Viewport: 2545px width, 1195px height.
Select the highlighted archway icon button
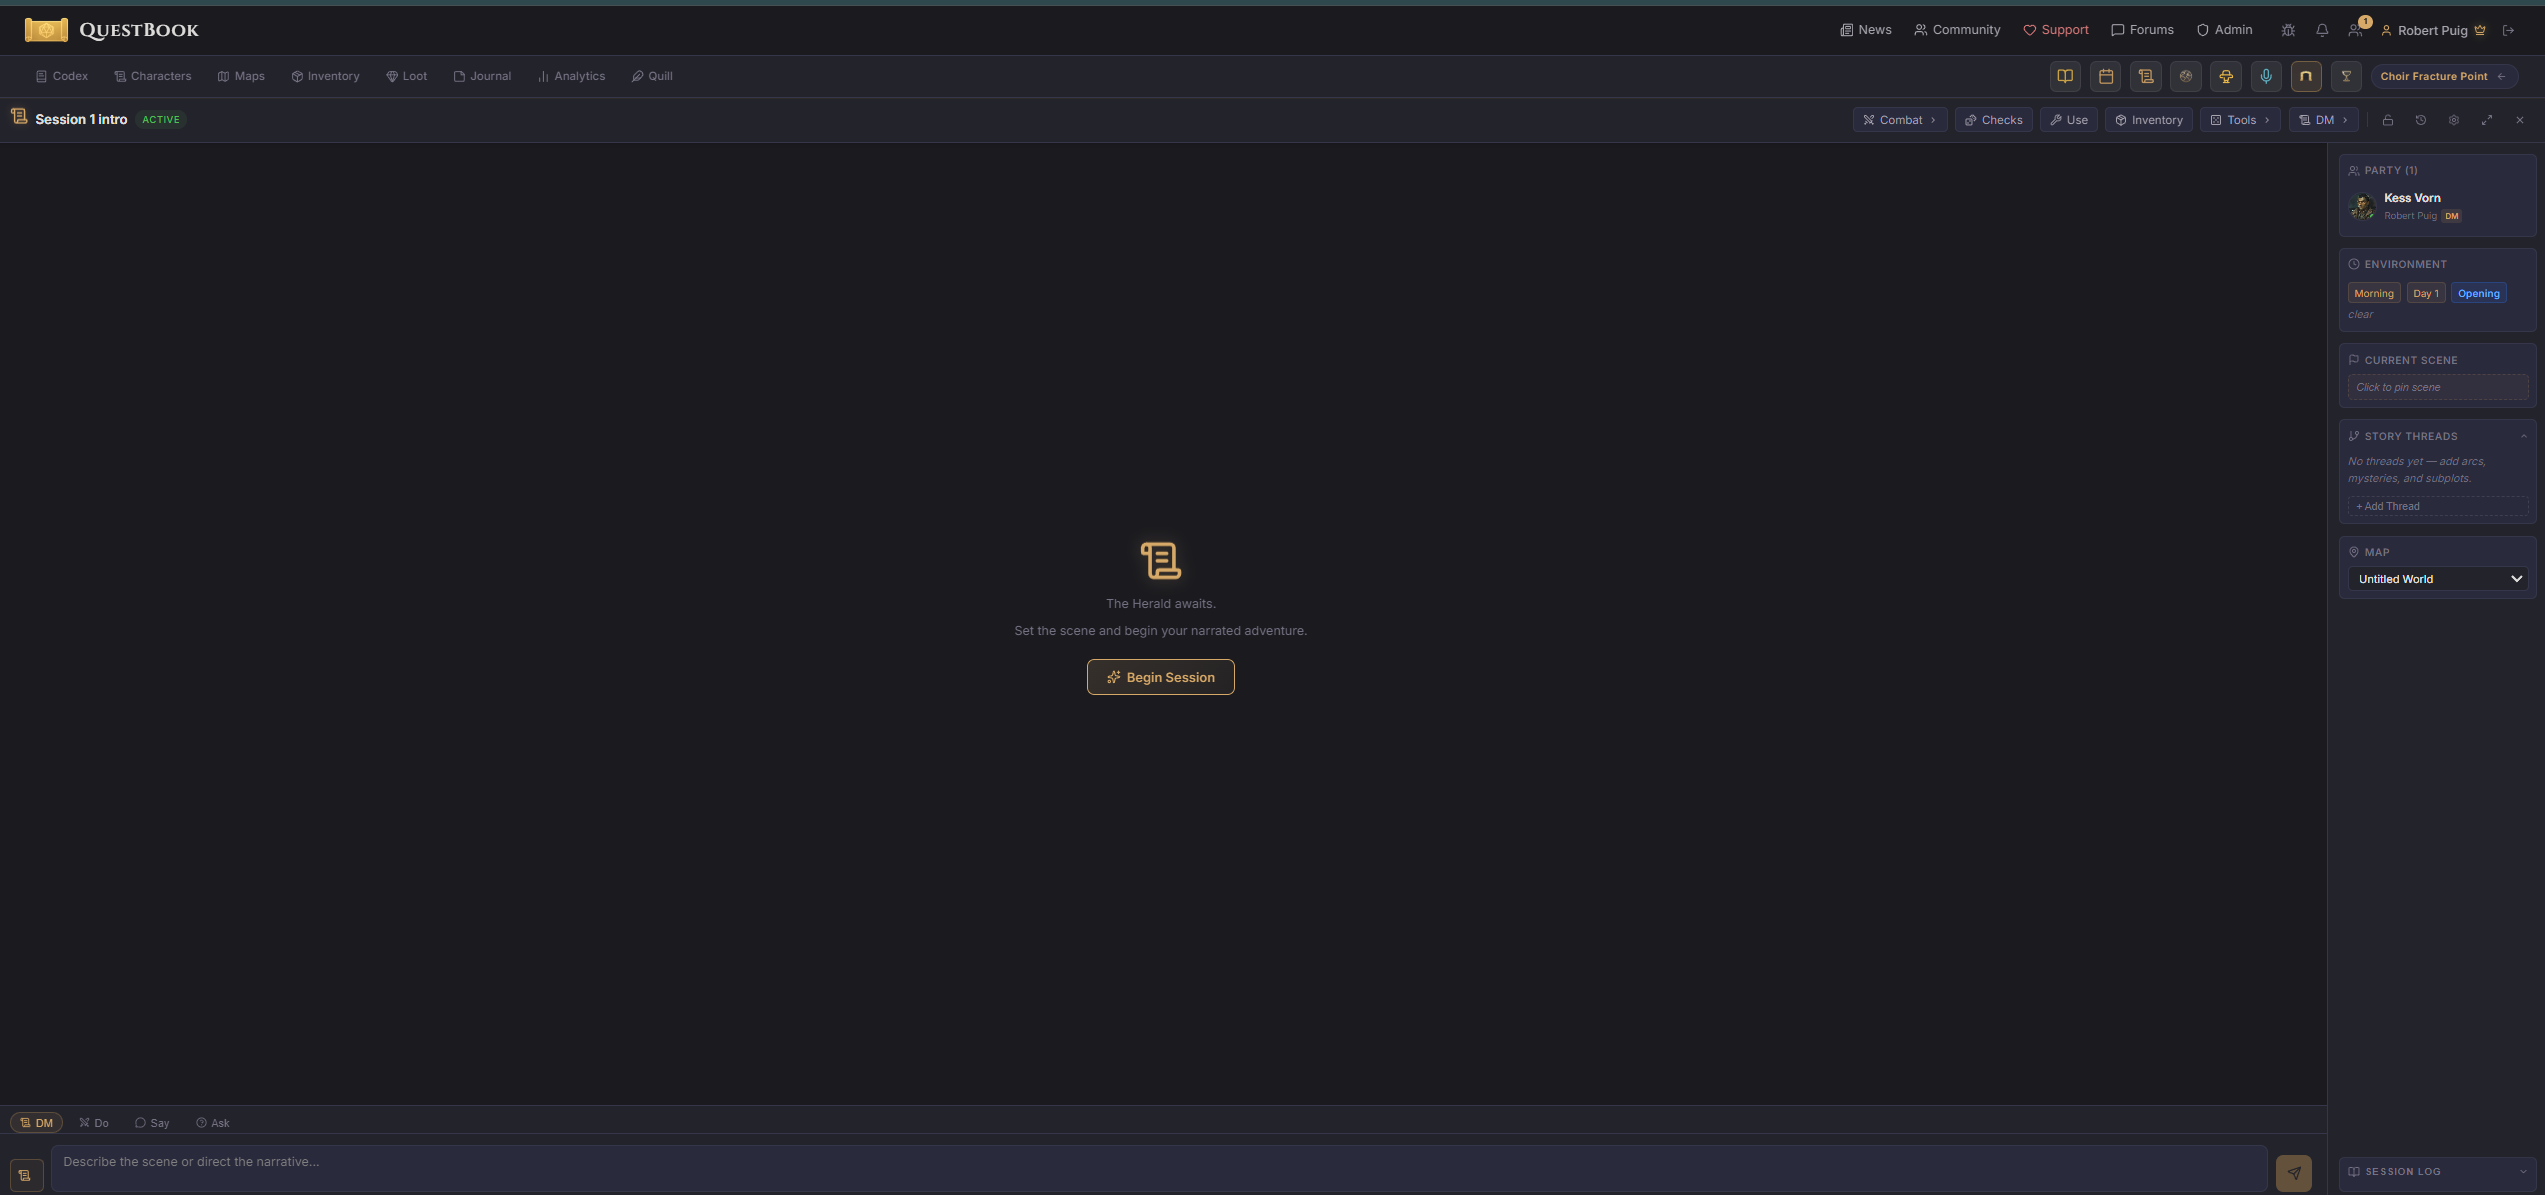click(x=2306, y=76)
